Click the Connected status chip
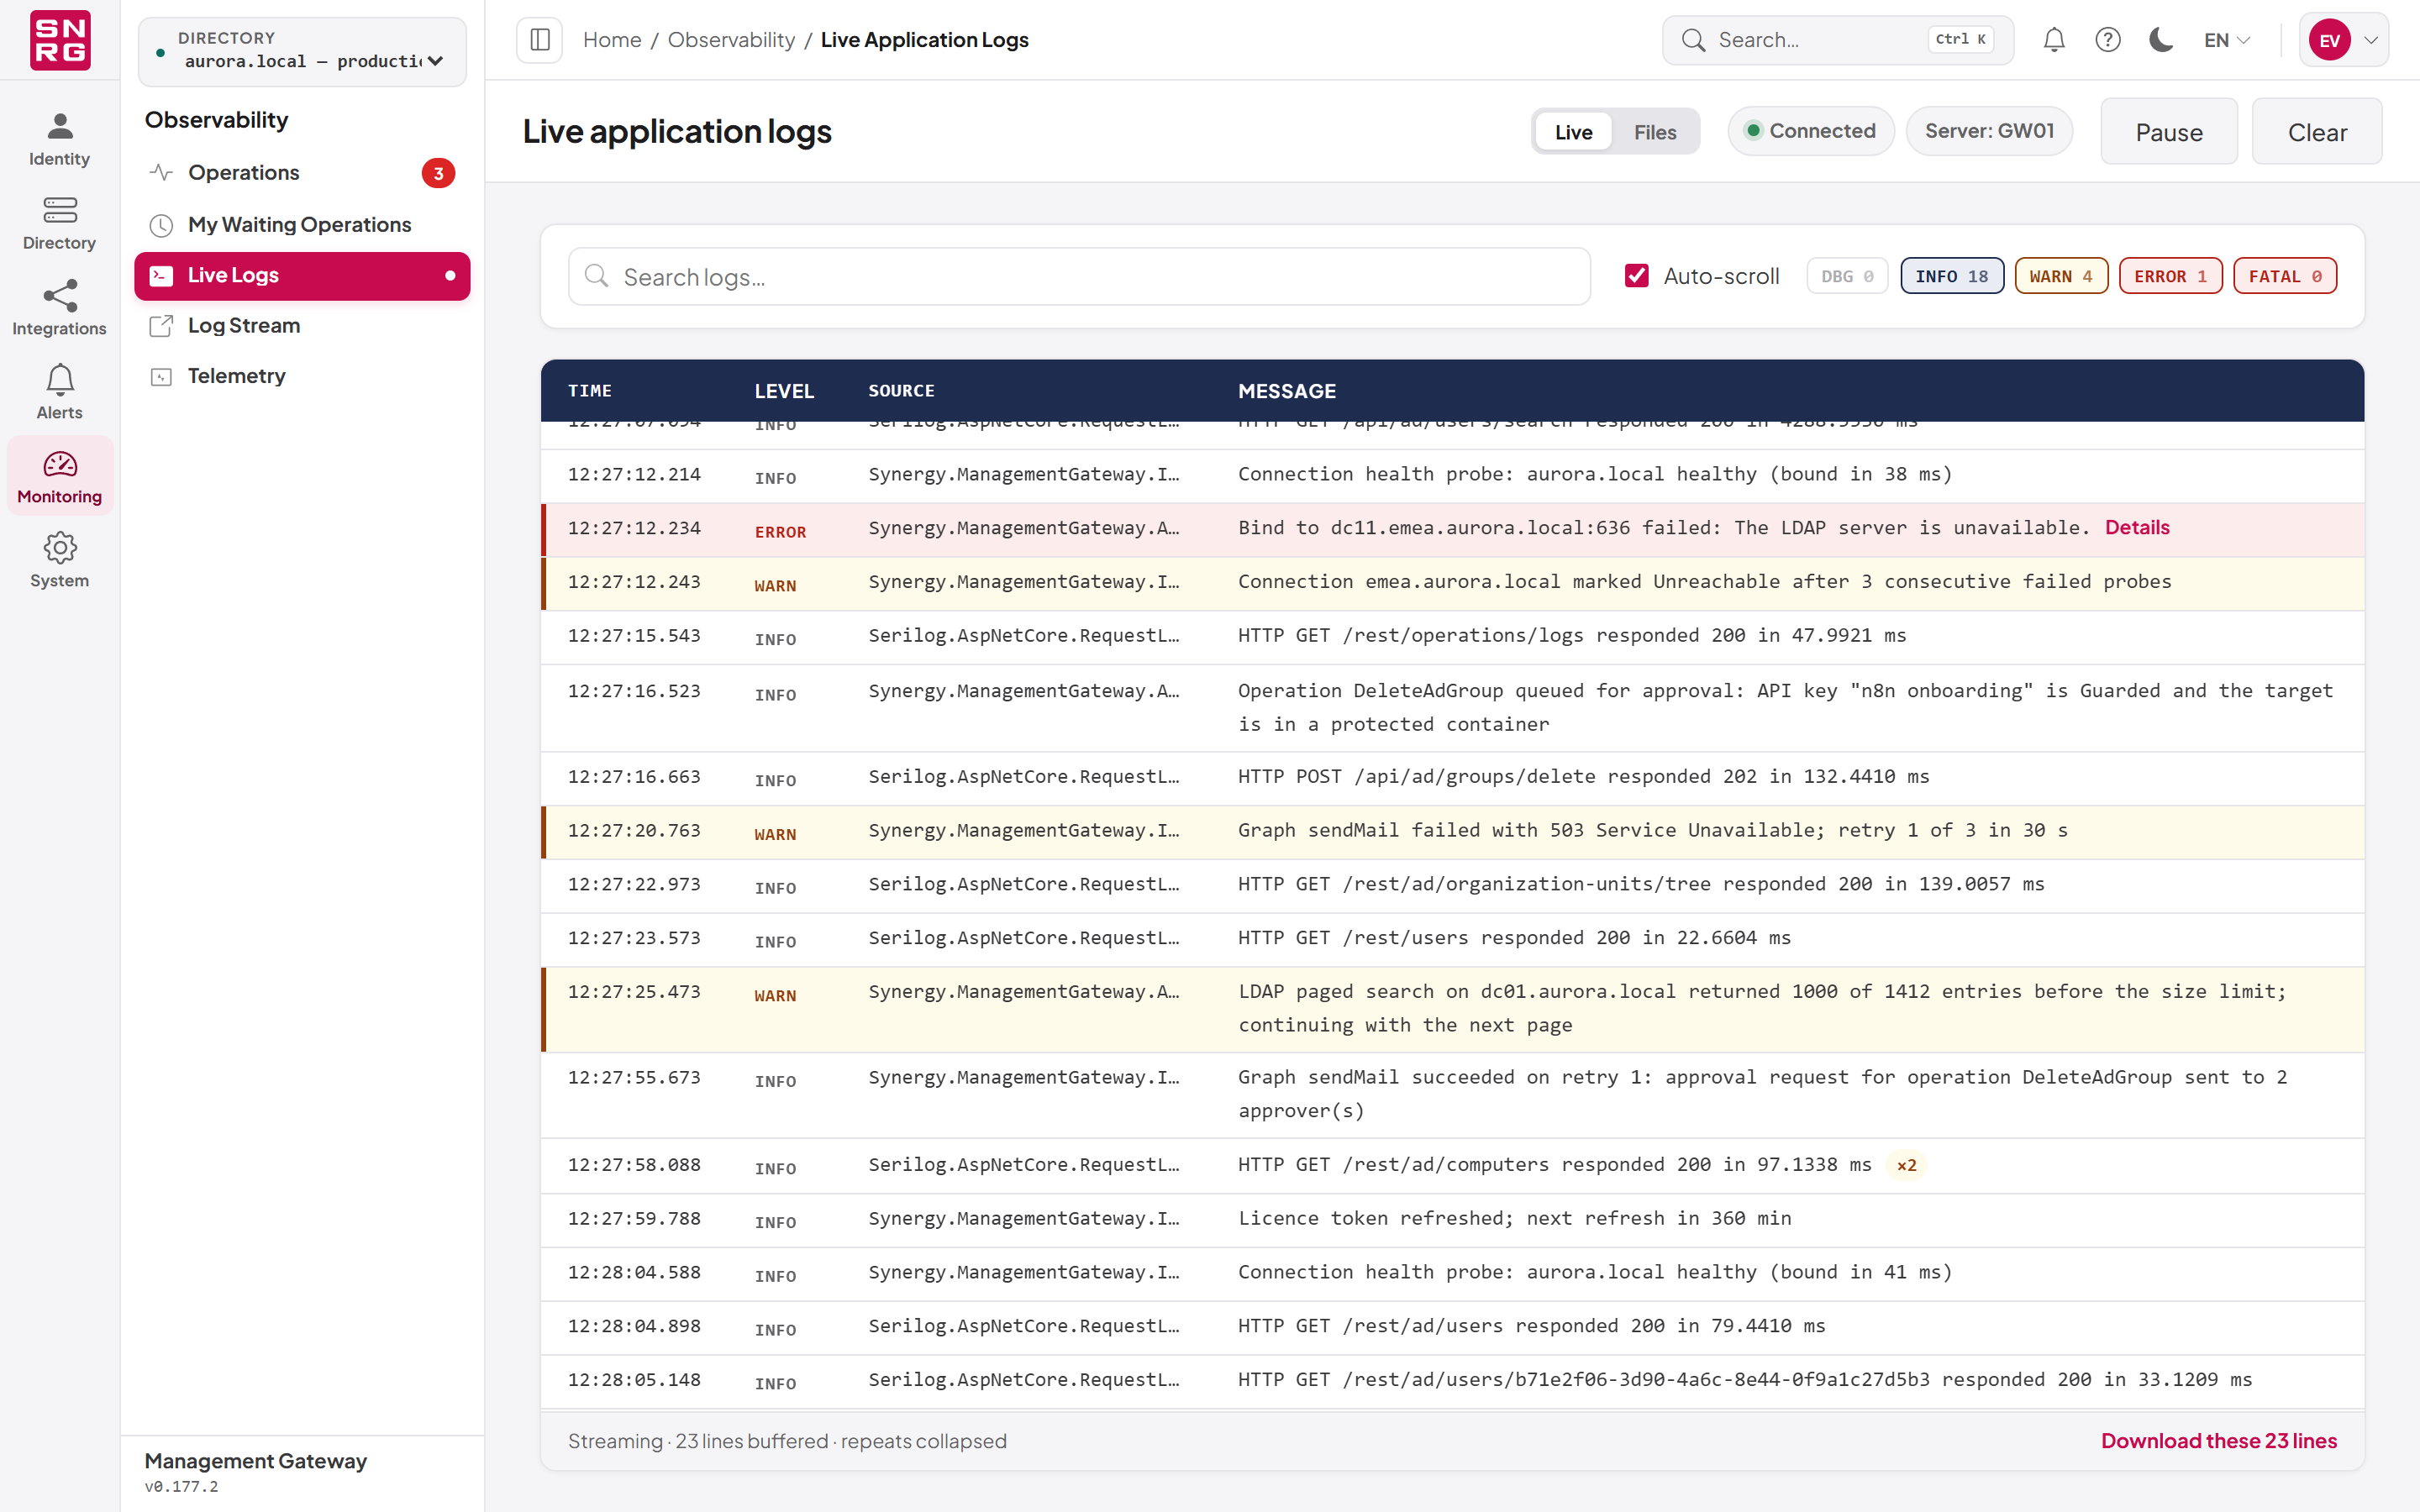Image resolution: width=2420 pixels, height=1512 pixels. 1811,132
